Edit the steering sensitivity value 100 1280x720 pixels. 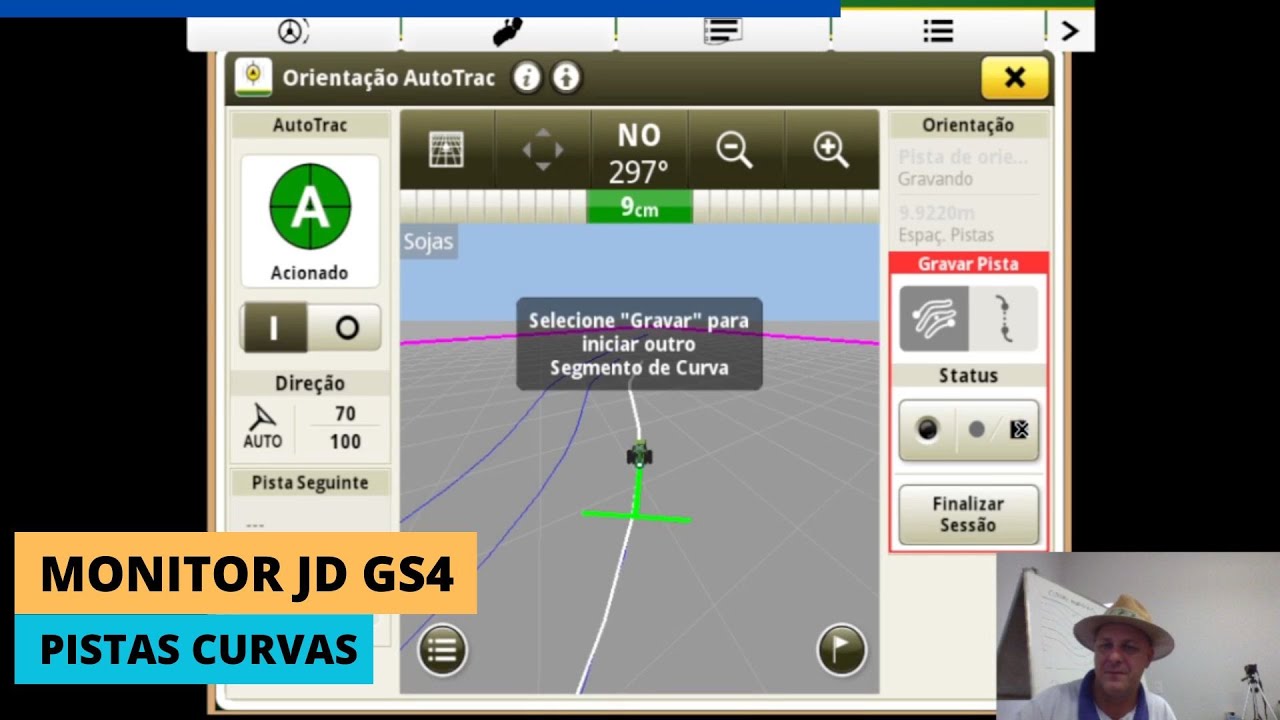(345, 441)
